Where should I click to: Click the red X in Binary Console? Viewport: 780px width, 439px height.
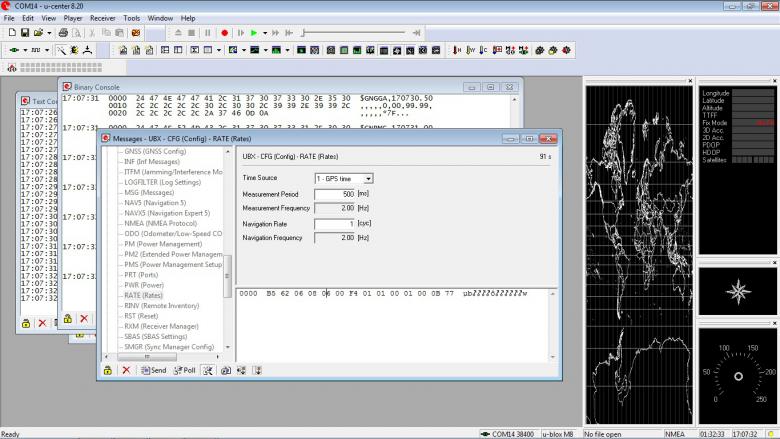84,319
